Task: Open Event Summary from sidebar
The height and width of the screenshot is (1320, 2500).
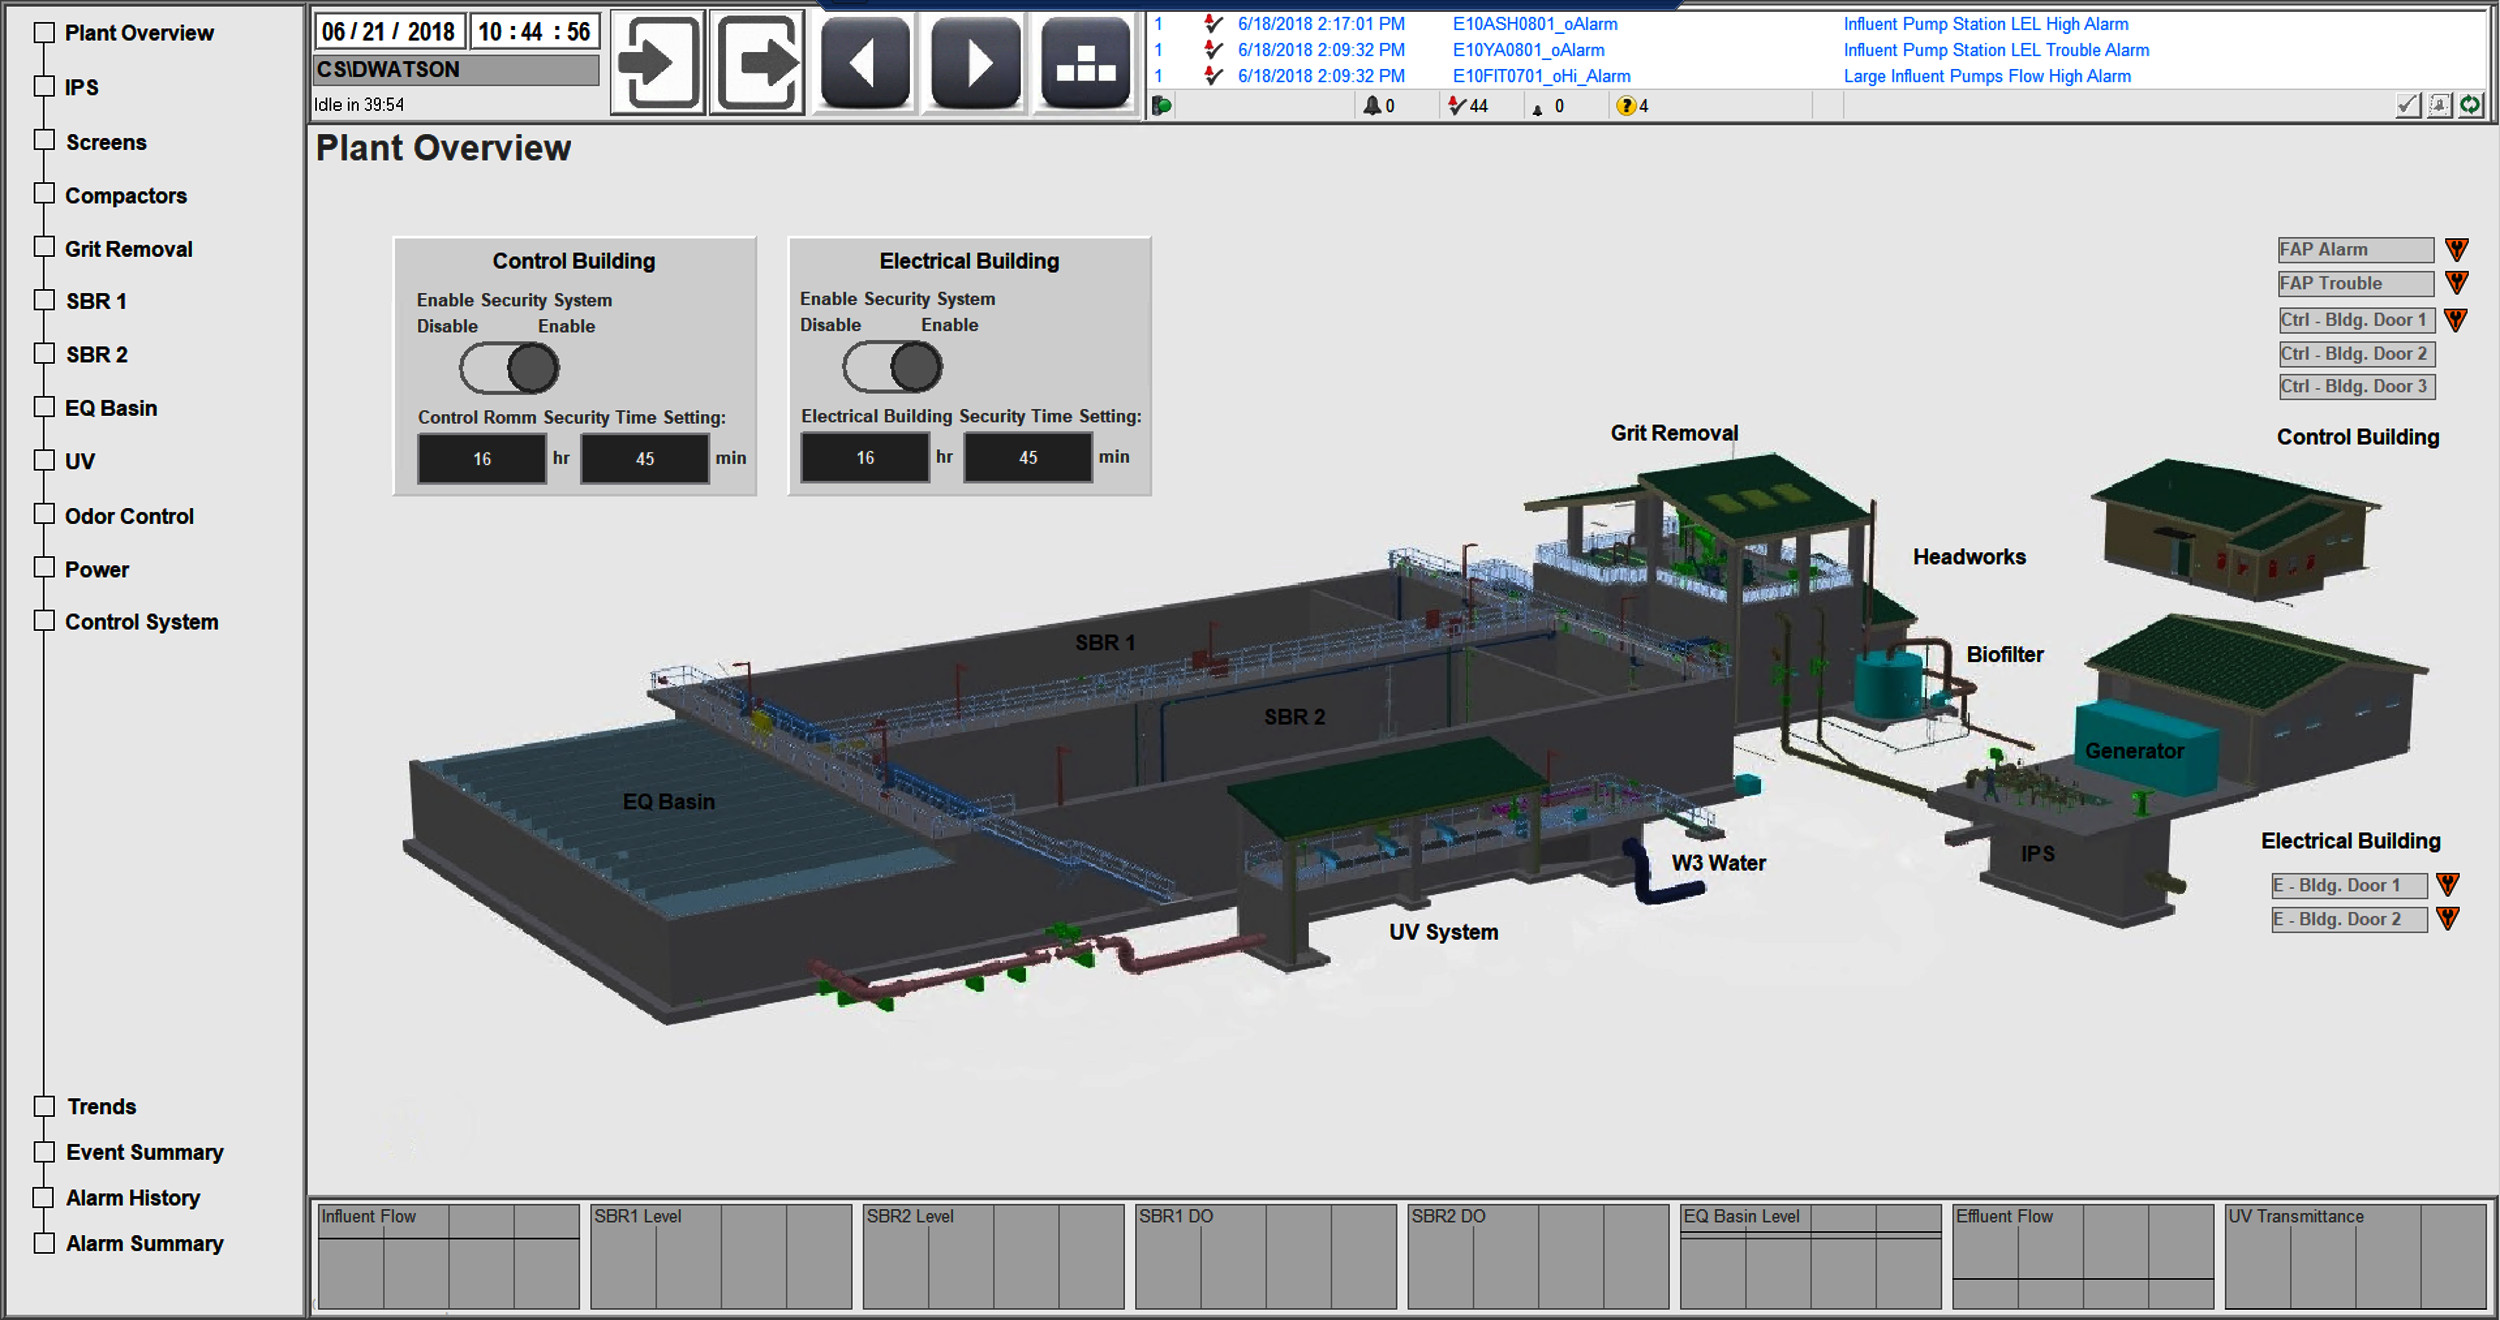Action: pyautogui.click(x=144, y=1152)
